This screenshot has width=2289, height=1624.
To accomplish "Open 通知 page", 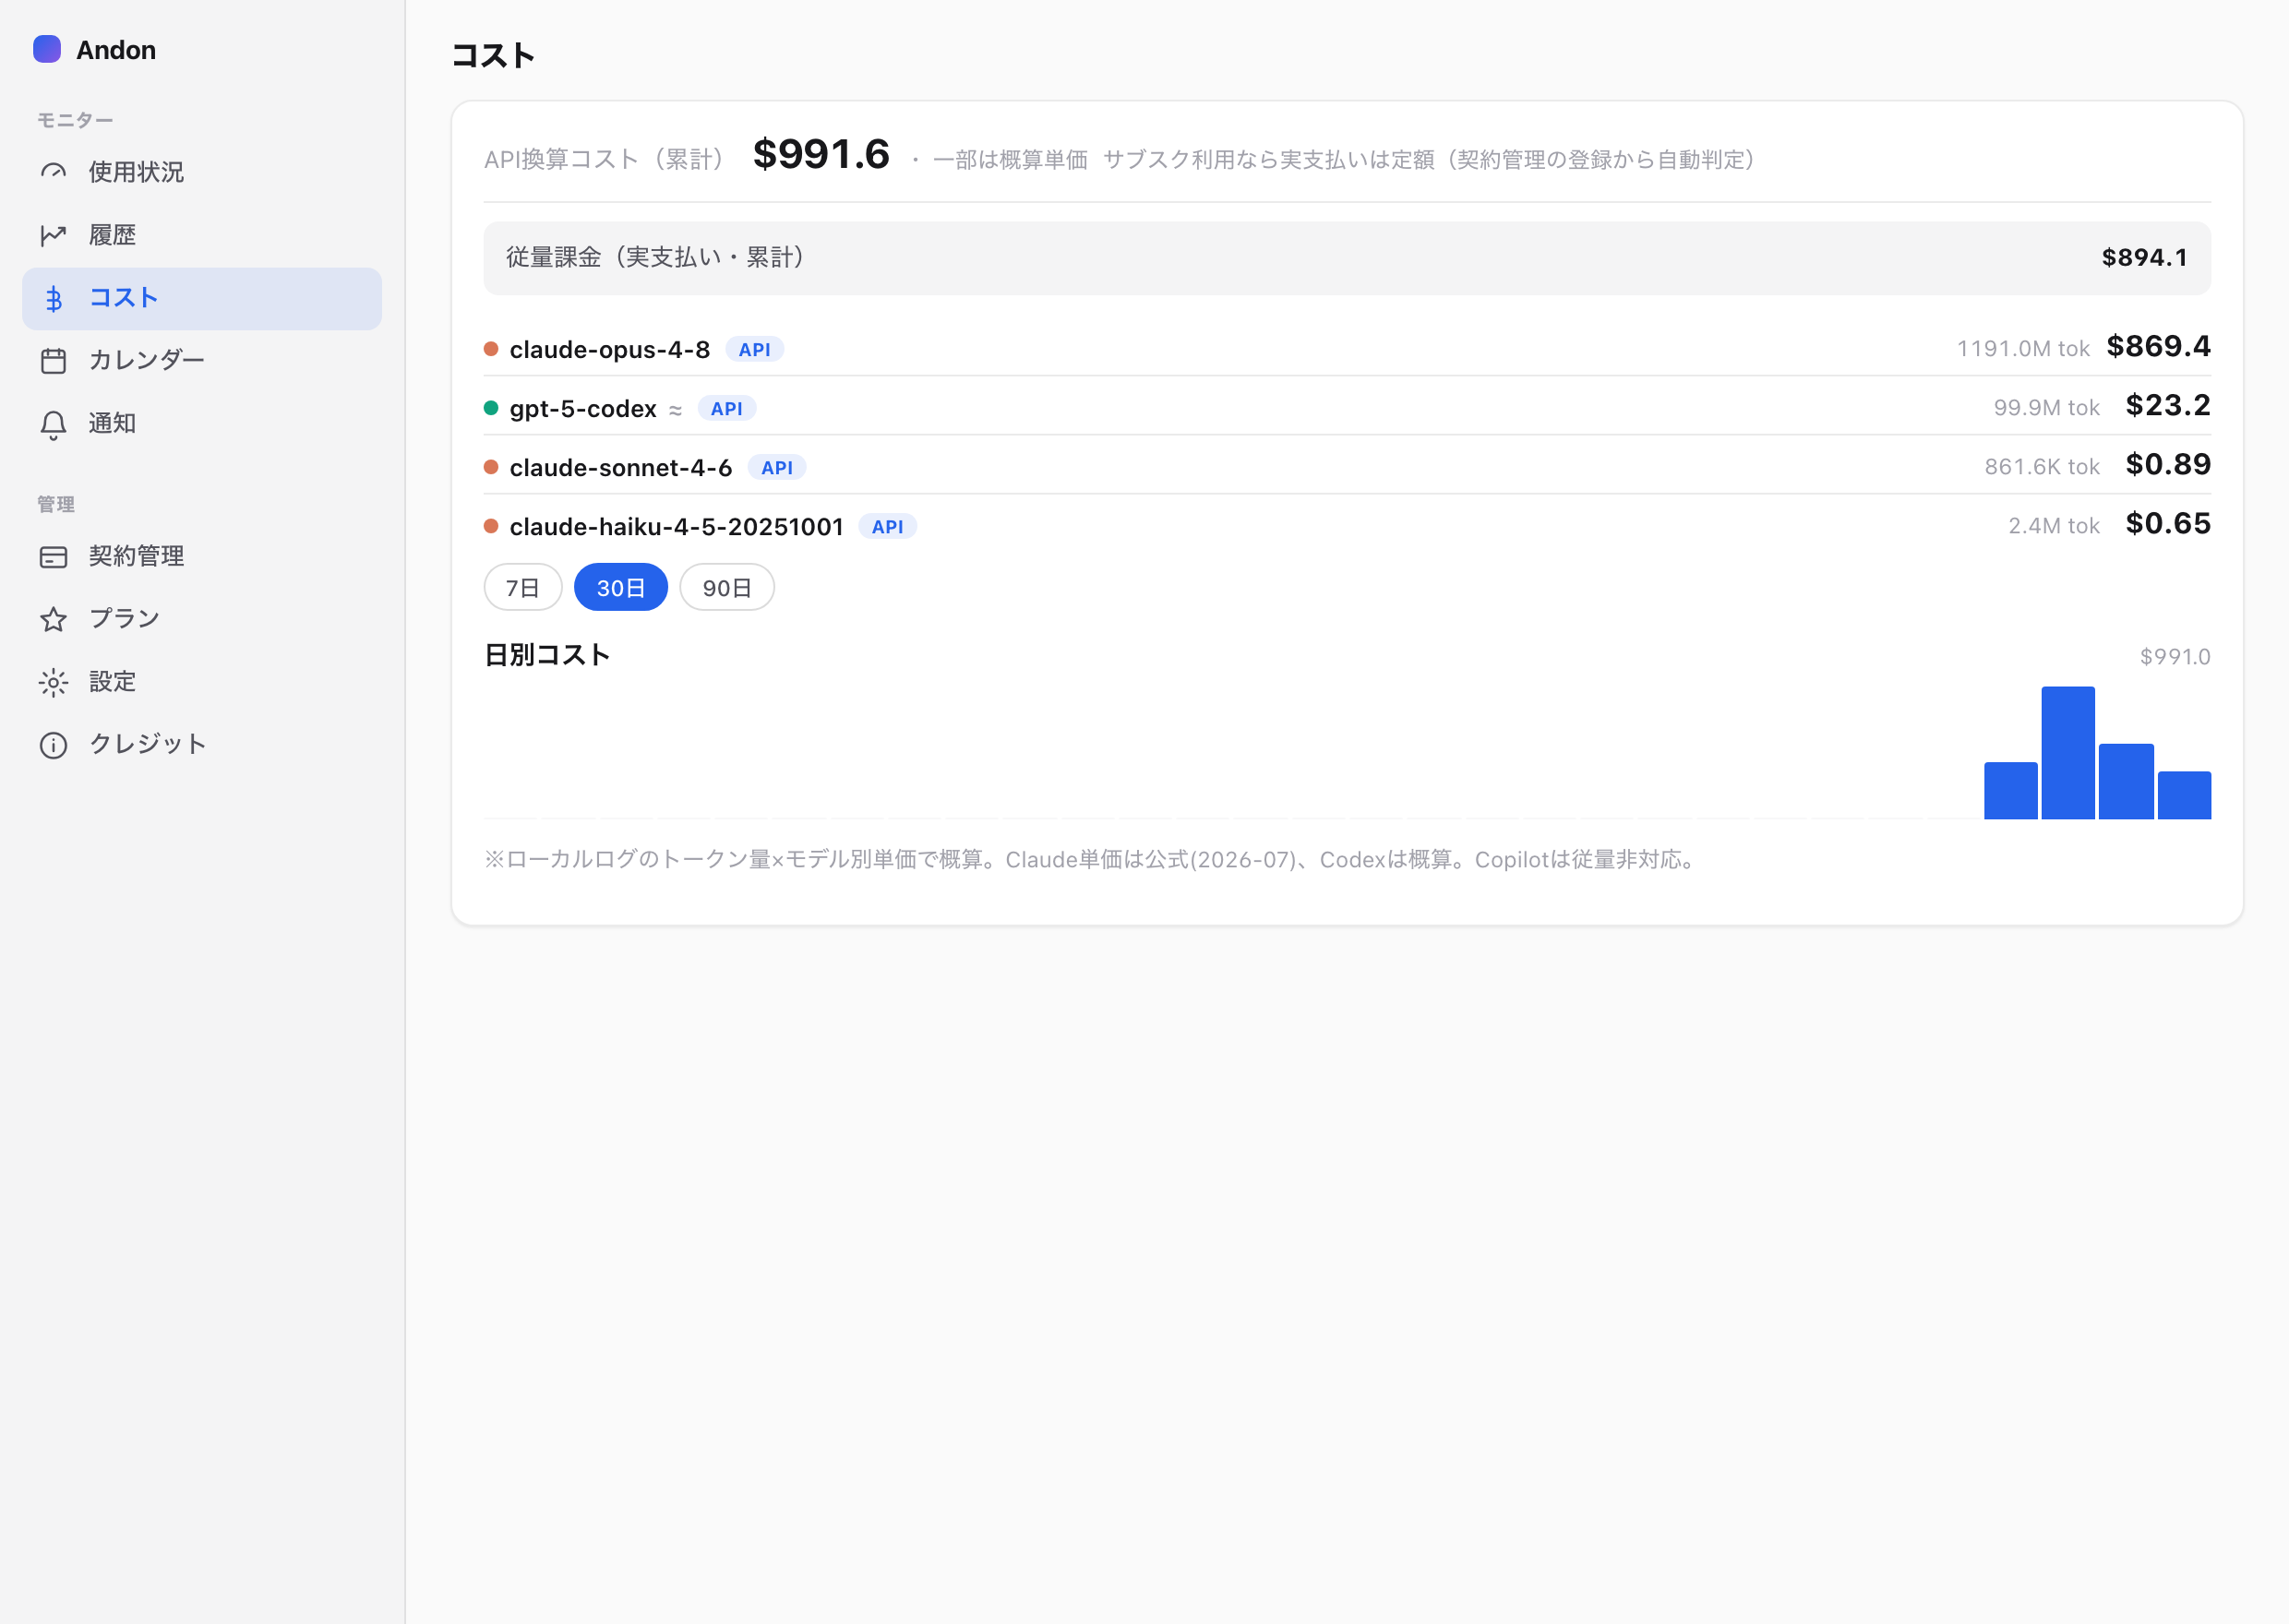I will pos(202,423).
